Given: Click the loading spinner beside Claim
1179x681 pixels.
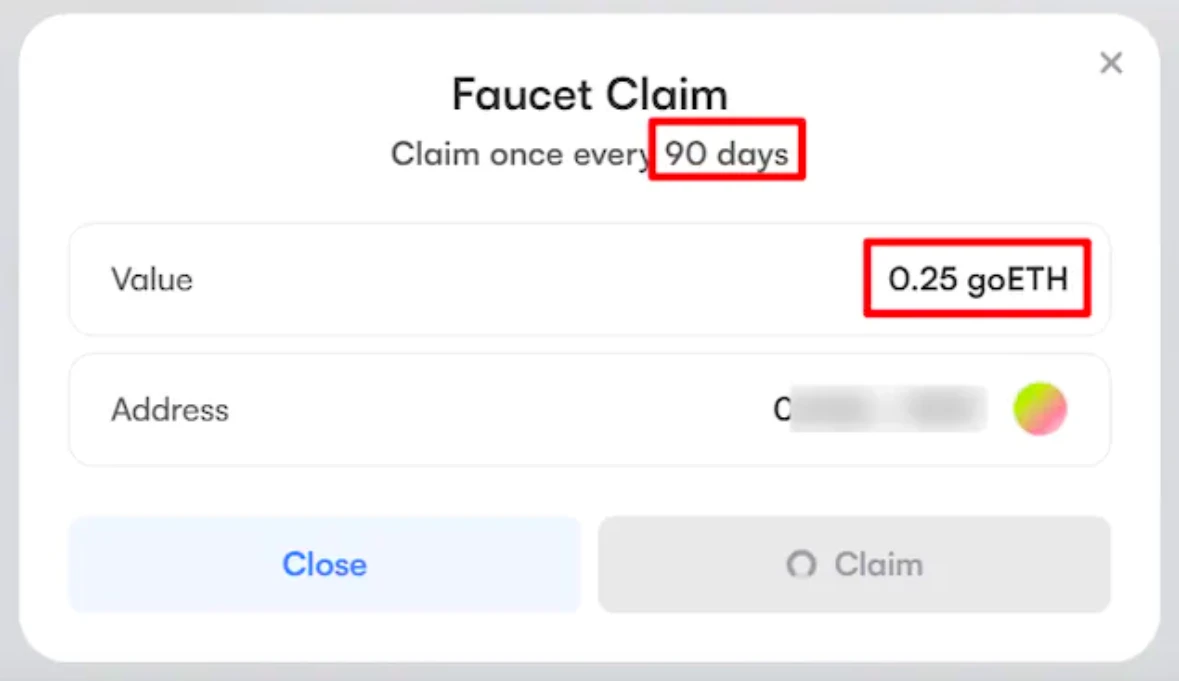Looking at the screenshot, I should (x=801, y=565).
